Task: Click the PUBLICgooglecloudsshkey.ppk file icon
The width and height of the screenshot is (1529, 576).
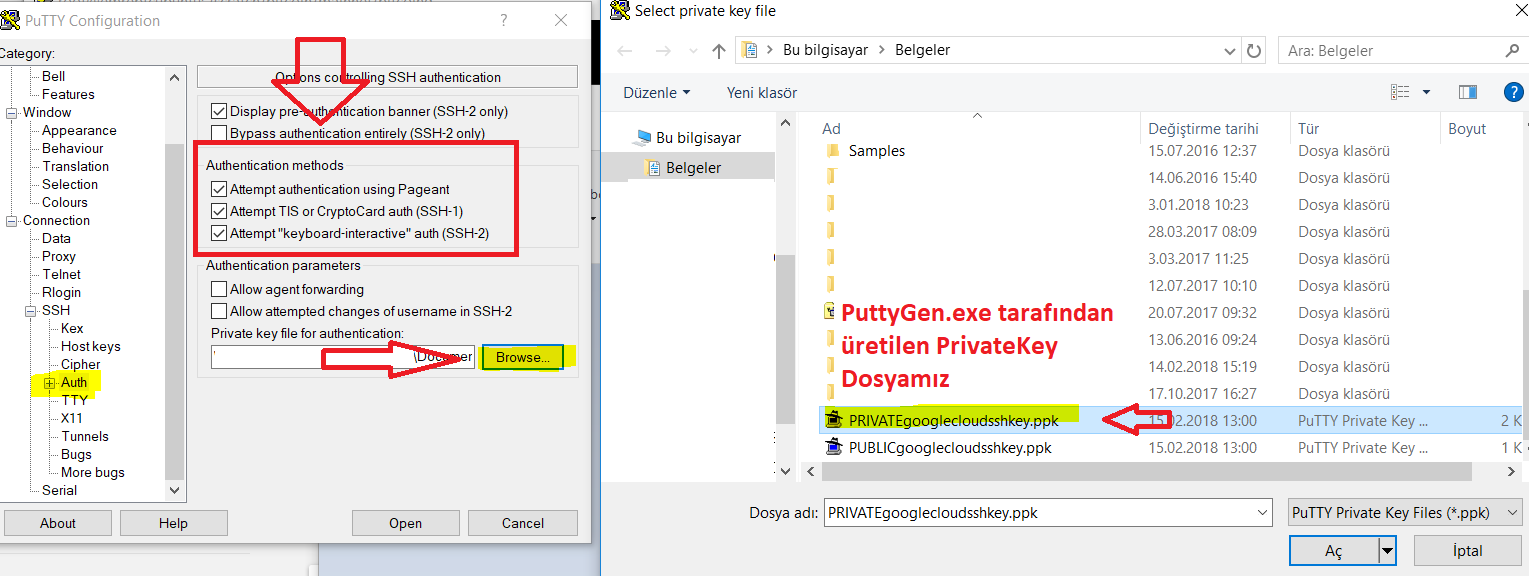Action: coord(834,448)
